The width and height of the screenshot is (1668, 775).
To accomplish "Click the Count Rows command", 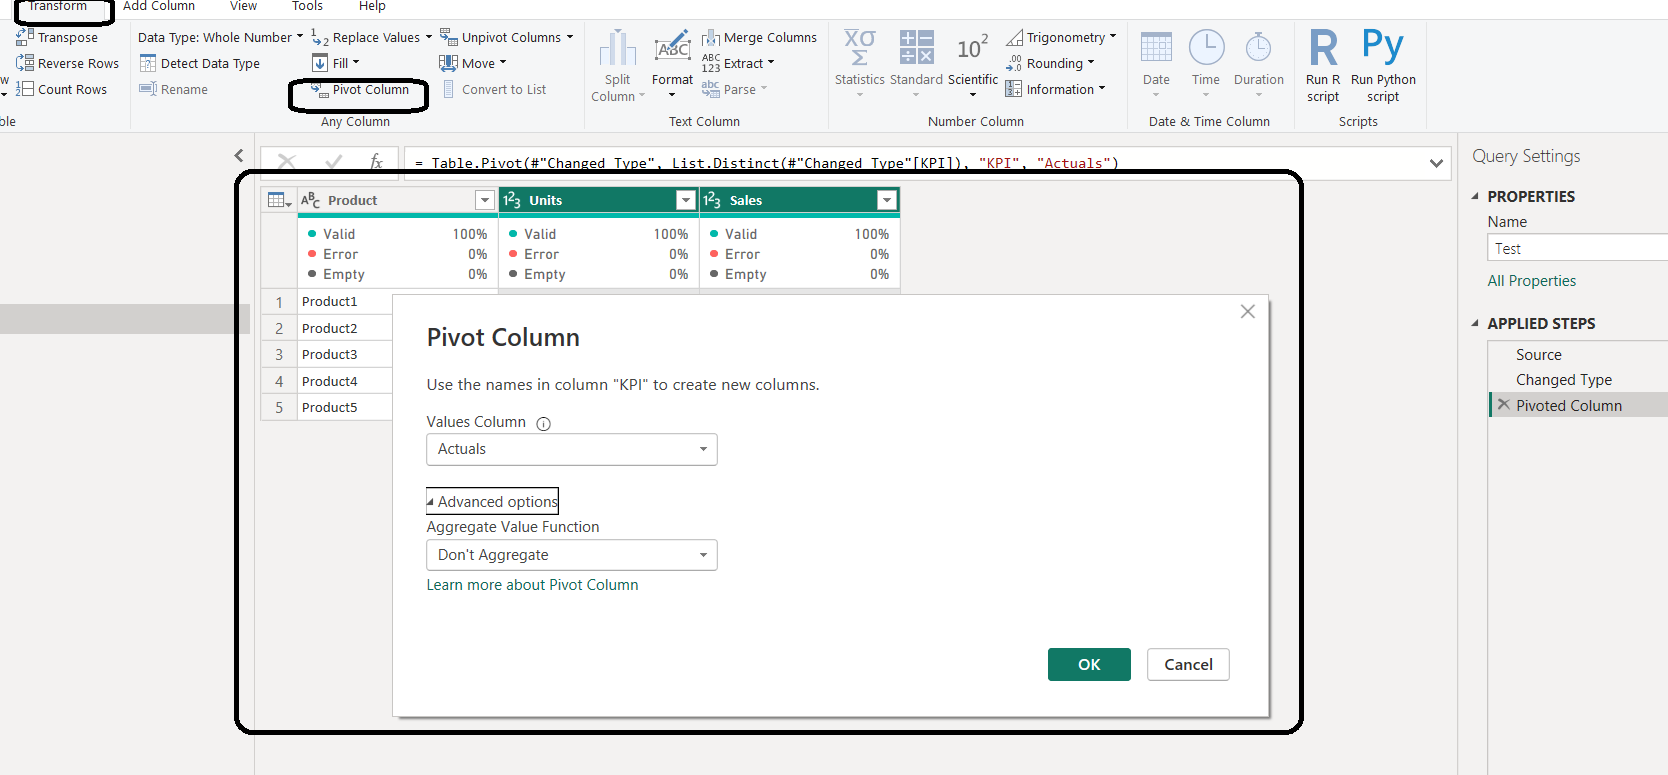I will pos(61,89).
